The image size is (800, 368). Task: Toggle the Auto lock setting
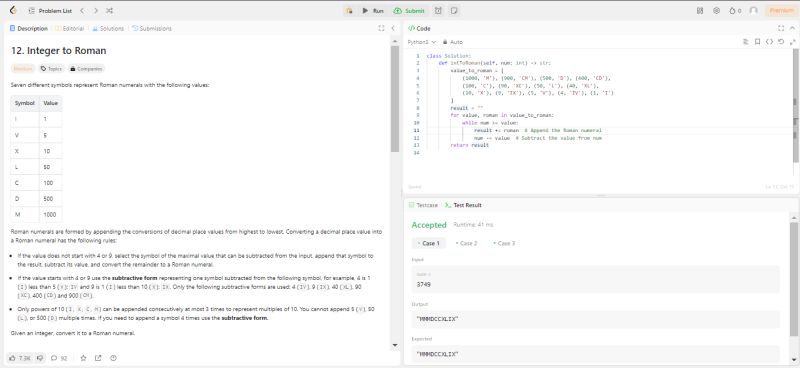(x=453, y=42)
